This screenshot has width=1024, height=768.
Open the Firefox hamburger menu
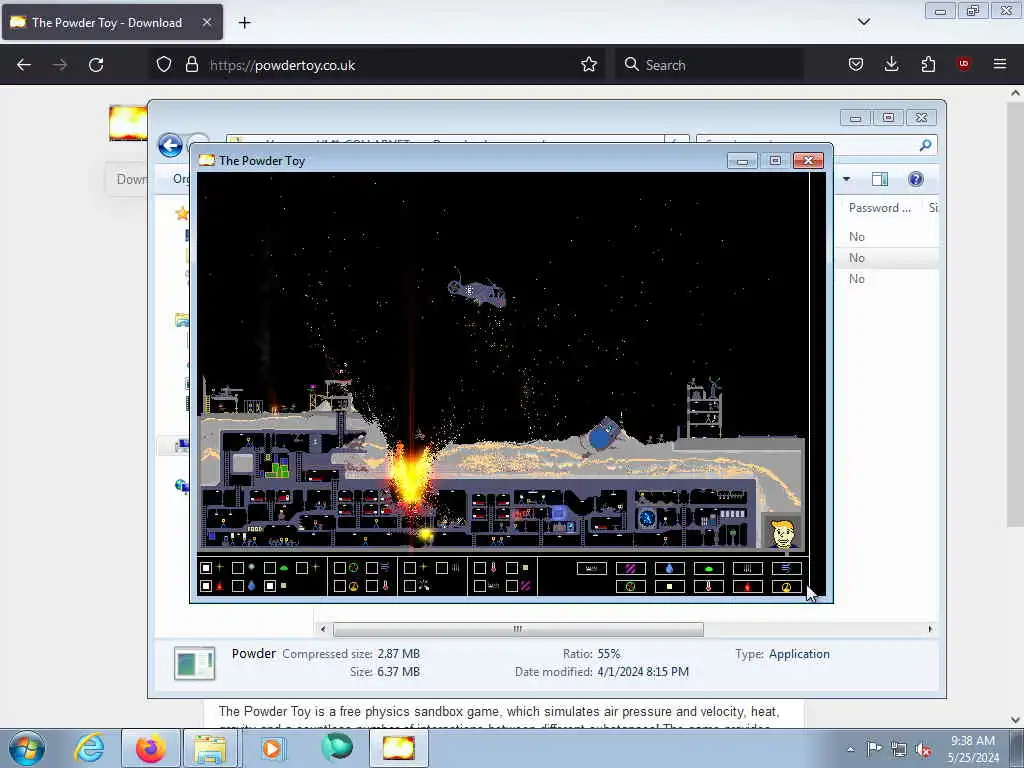(1000, 64)
